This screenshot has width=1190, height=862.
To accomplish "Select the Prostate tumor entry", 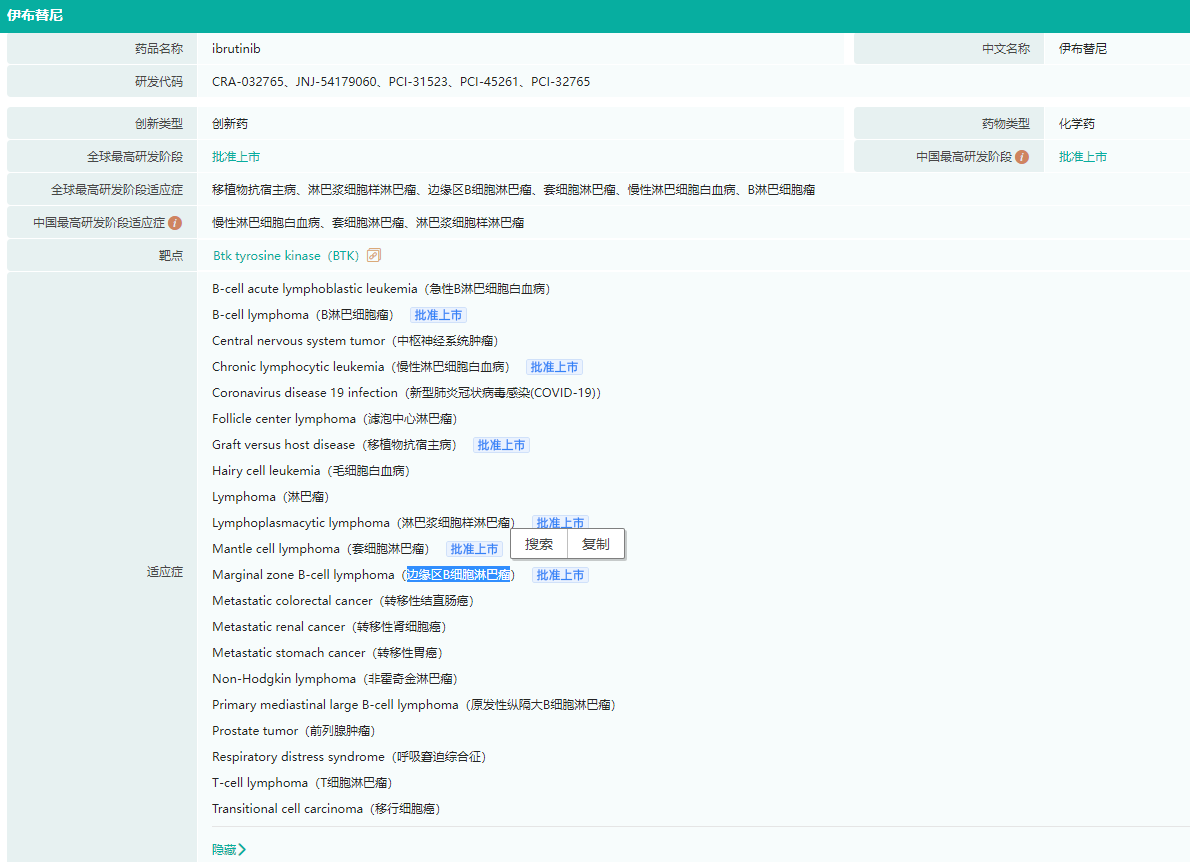I will click(294, 731).
